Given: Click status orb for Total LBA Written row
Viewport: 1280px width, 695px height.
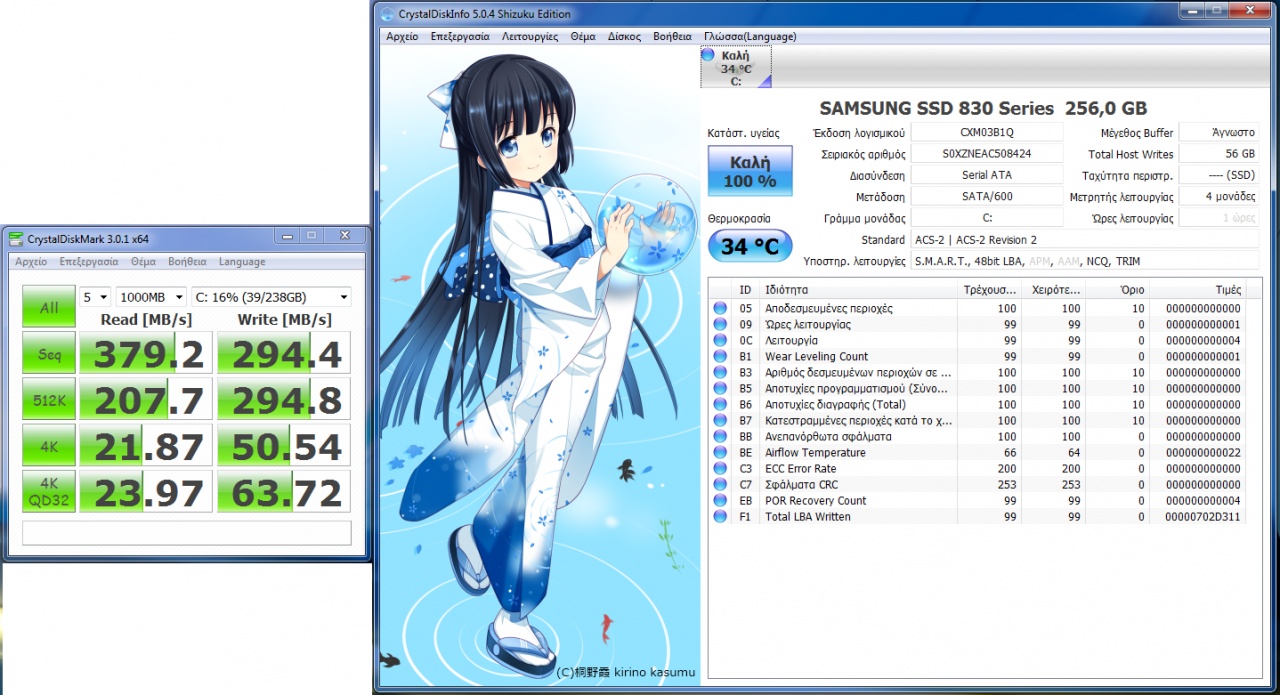Looking at the screenshot, I should 720,516.
